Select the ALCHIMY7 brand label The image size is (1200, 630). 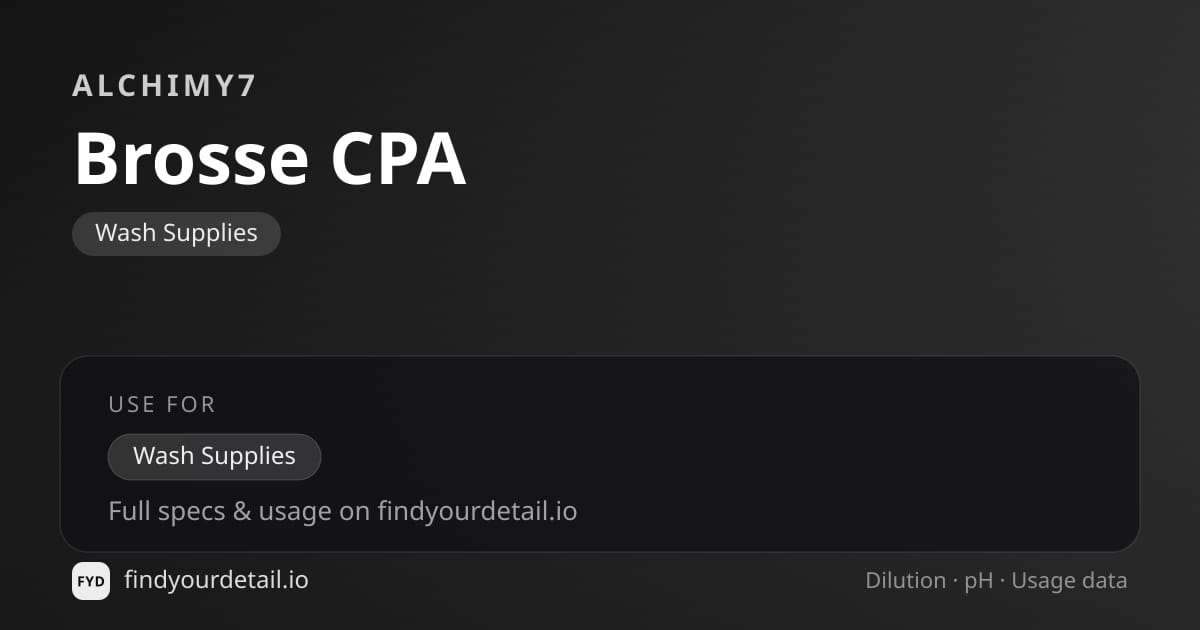[x=165, y=86]
